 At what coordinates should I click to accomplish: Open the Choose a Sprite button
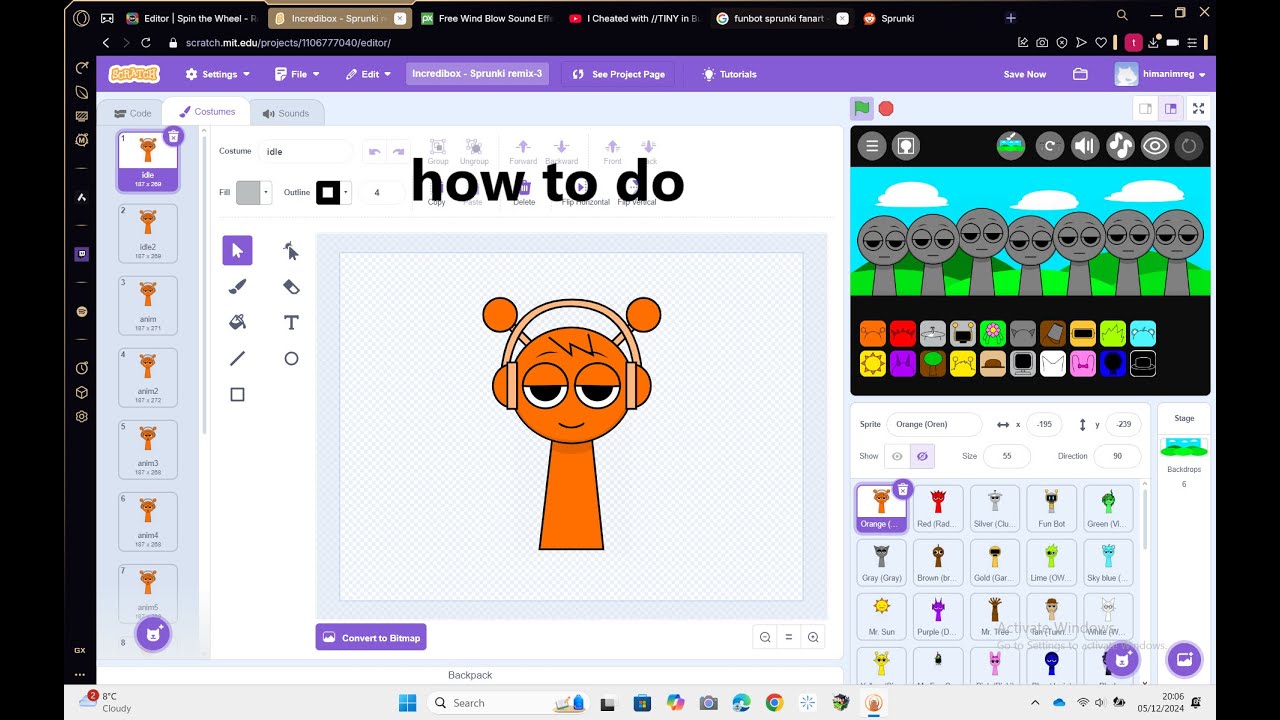click(1121, 659)
